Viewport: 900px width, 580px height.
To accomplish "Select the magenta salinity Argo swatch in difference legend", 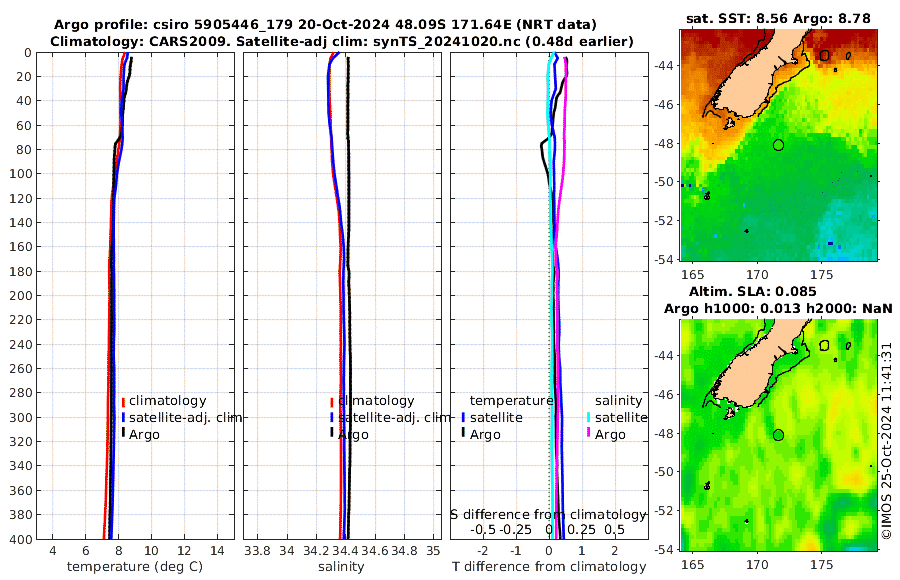I will 589,433.
